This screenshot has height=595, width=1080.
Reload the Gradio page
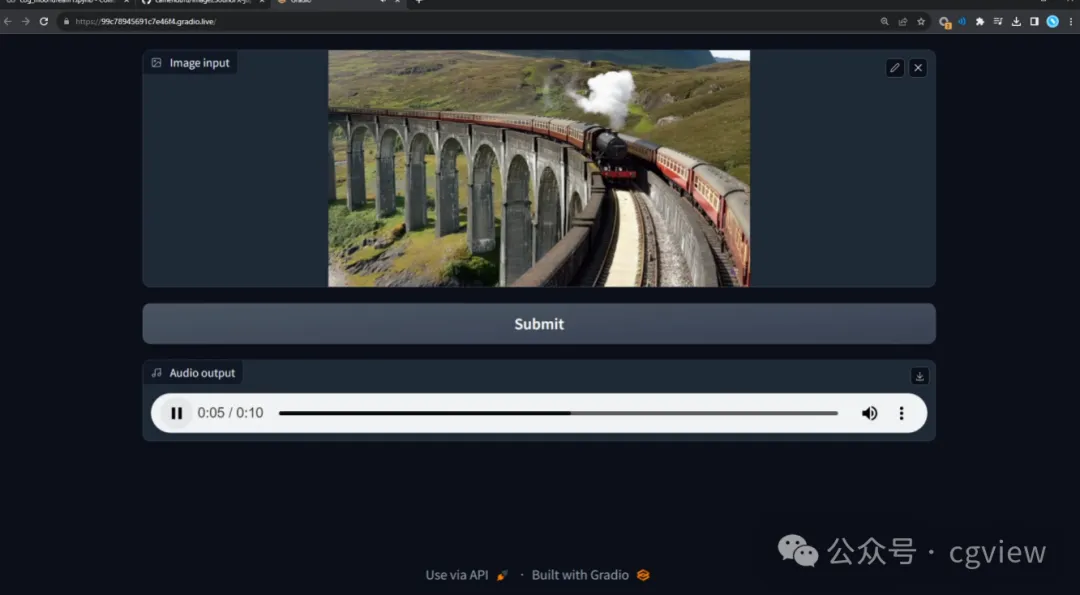43,21
